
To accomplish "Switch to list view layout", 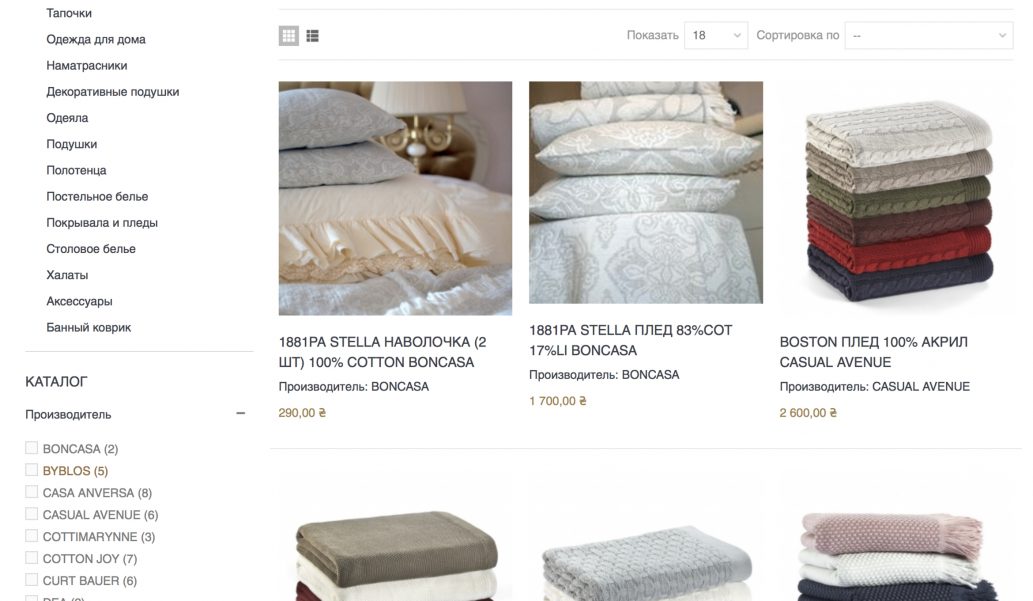I will point(312,36).
